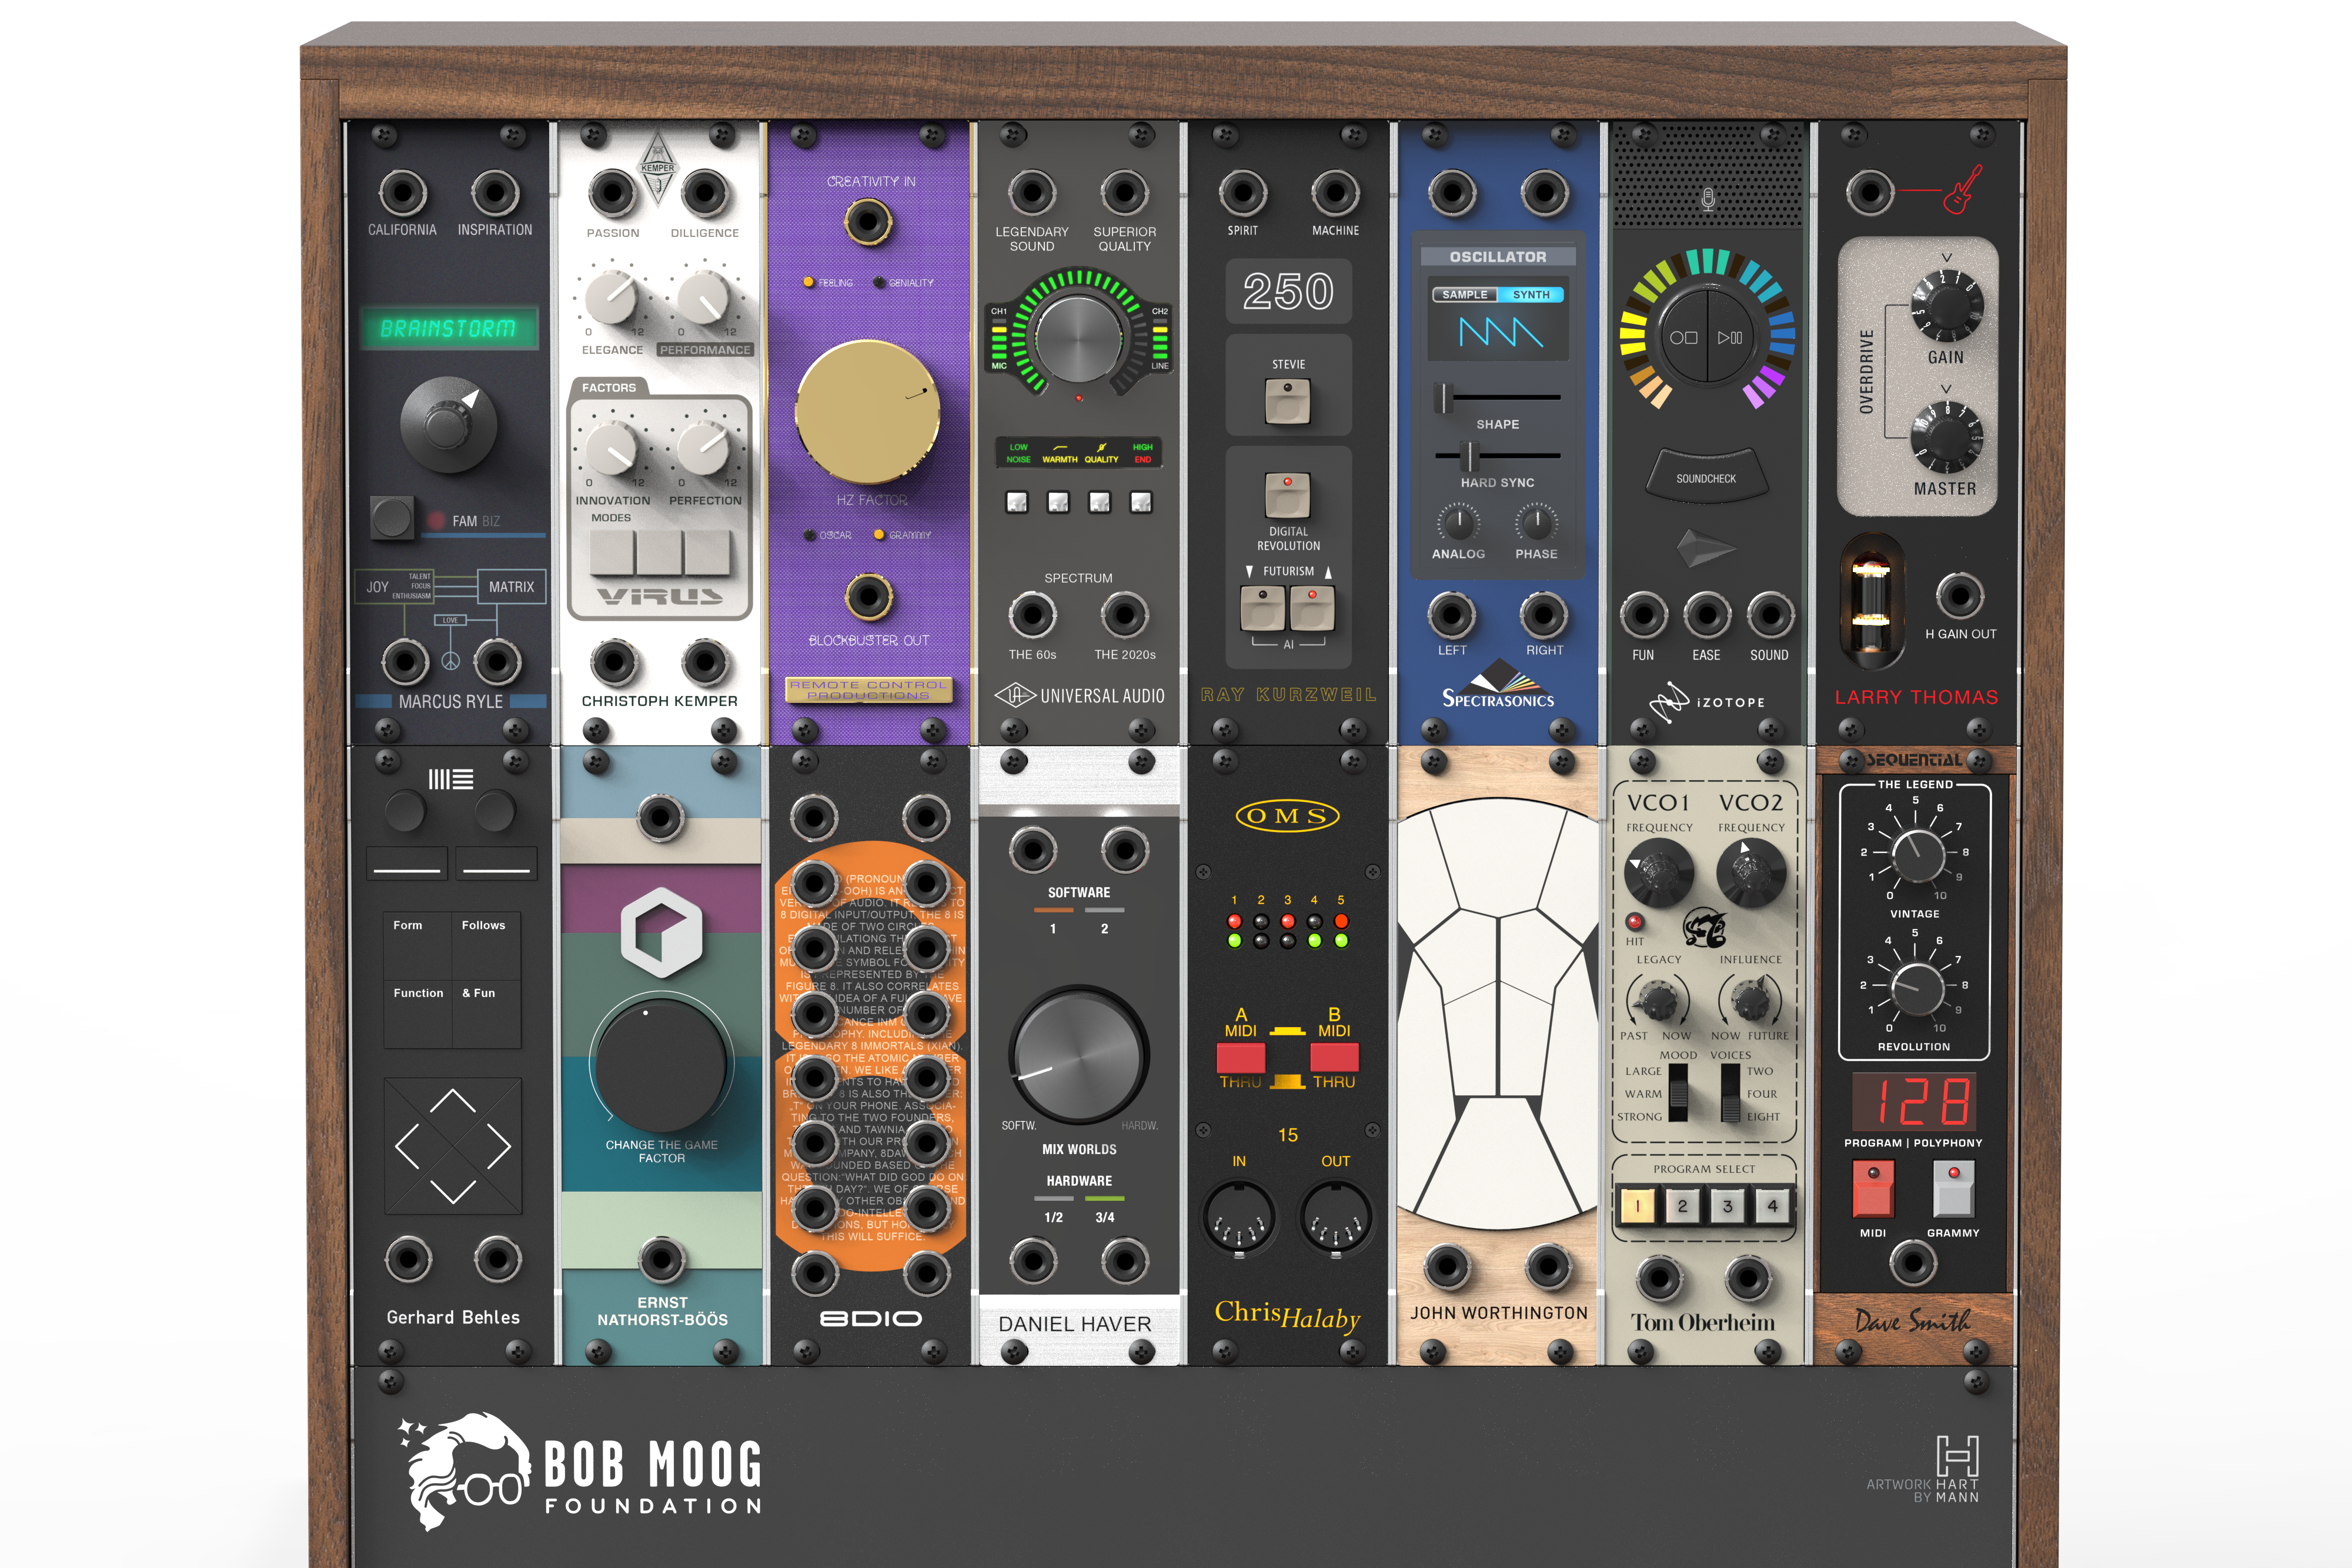The height and width of the screenshot is (1568, 2352).
Task: Click the SHAPE slider handle
Action: pyautogui.click(x=1443, y=397)
